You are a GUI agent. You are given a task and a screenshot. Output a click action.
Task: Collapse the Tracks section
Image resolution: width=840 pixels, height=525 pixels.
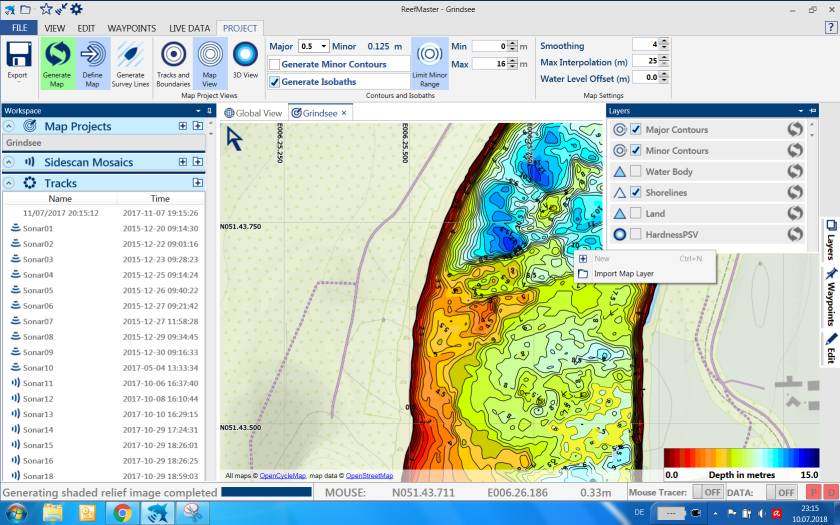[x=9, y=183]
